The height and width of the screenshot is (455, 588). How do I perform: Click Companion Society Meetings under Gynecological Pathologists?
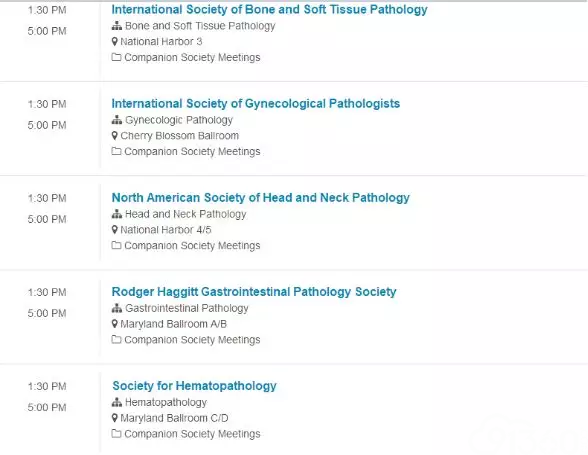(x=192, y=152)
